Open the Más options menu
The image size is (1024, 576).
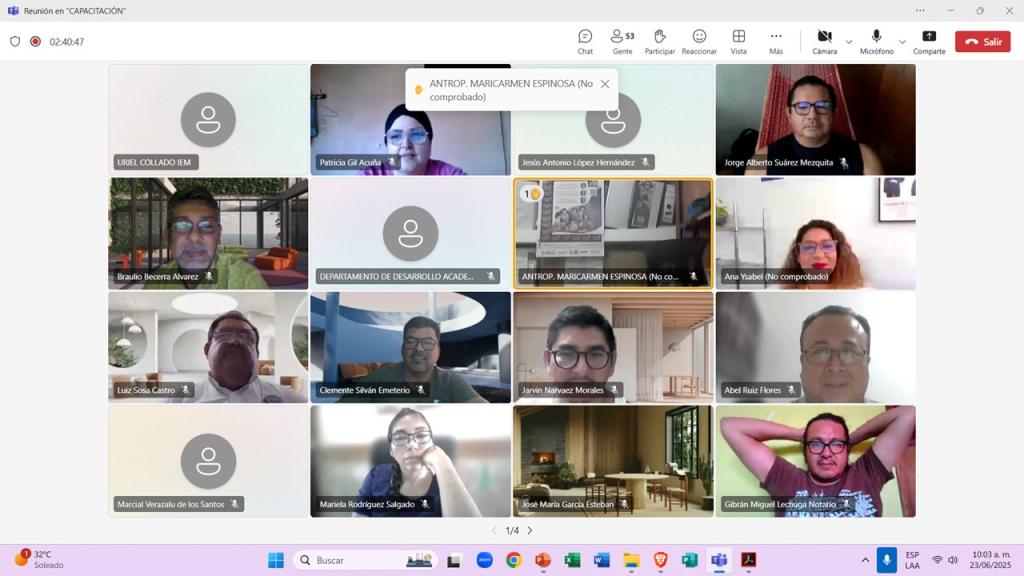click(x=776, y=41)
